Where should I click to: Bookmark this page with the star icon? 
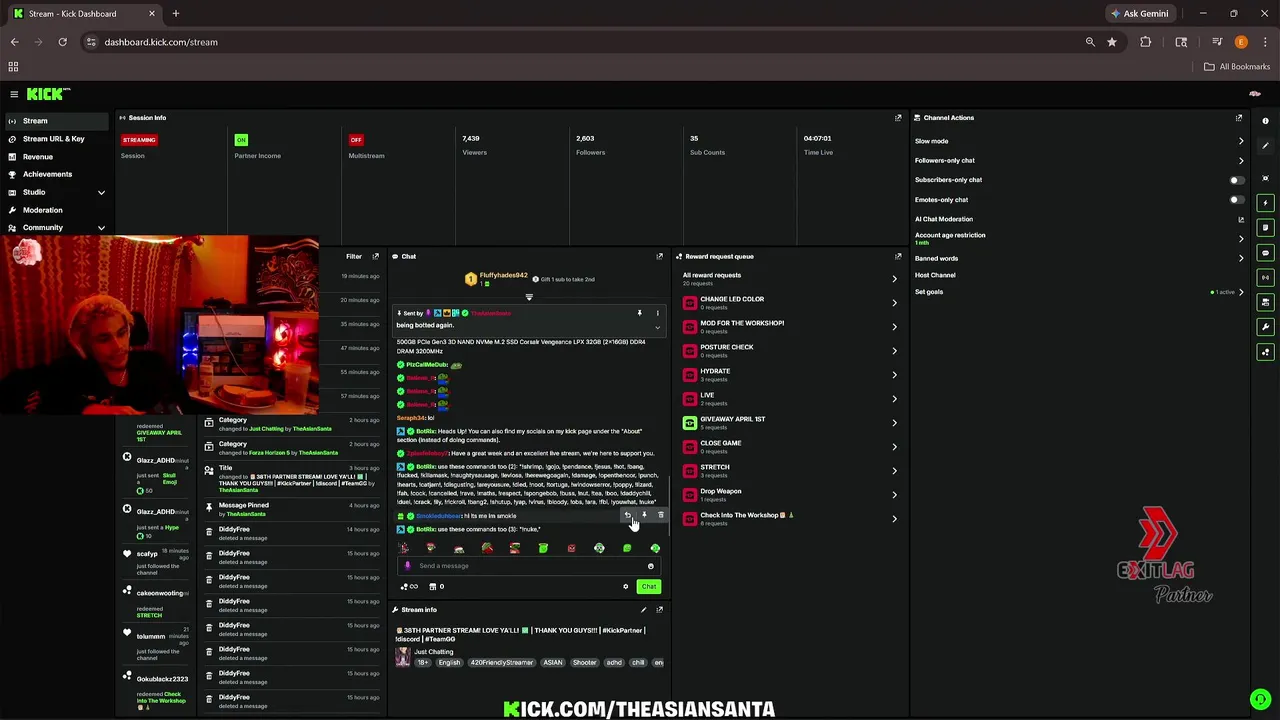coord(1112,42)
